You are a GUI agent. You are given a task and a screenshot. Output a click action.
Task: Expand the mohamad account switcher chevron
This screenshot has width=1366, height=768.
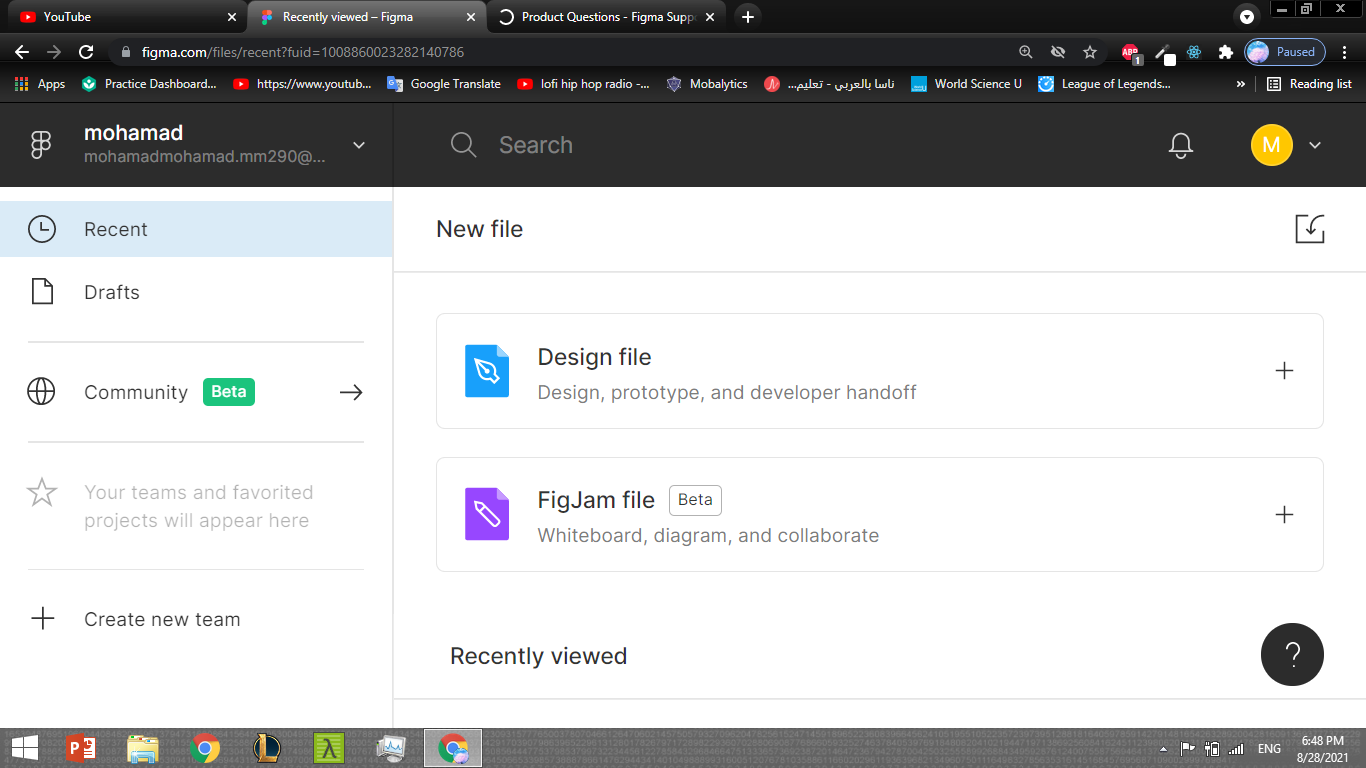click(x=359, y=145)
